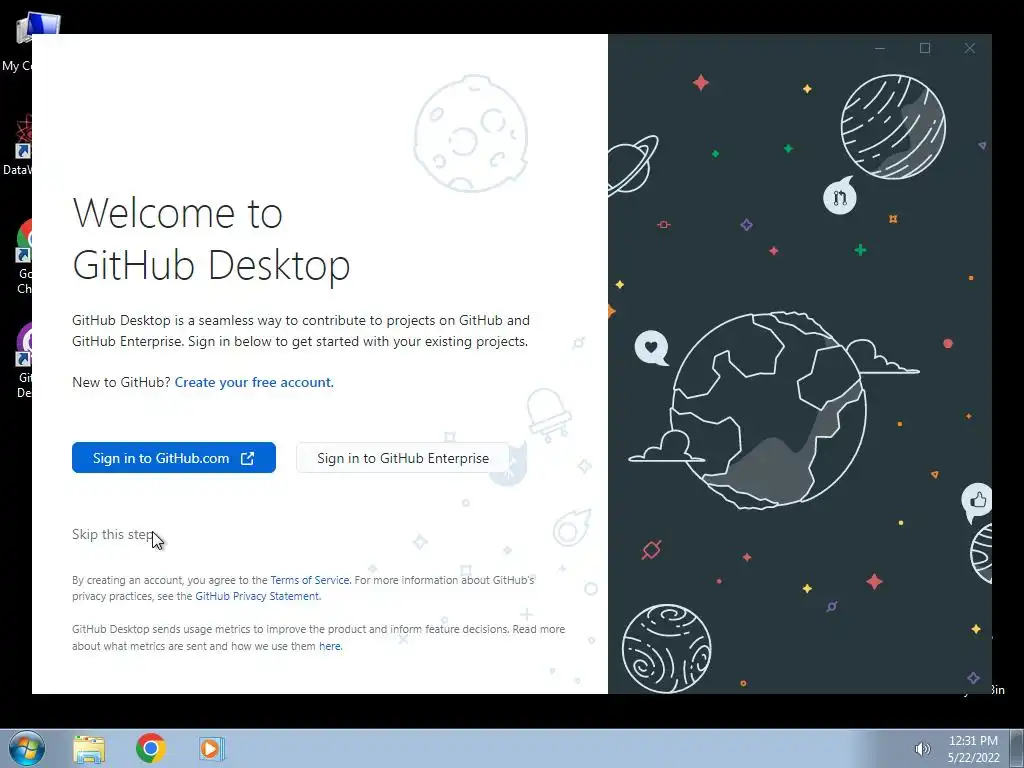Screen dimensions: 1024x768
Task: Open Create your free account link
Action: tap(254, 382)
